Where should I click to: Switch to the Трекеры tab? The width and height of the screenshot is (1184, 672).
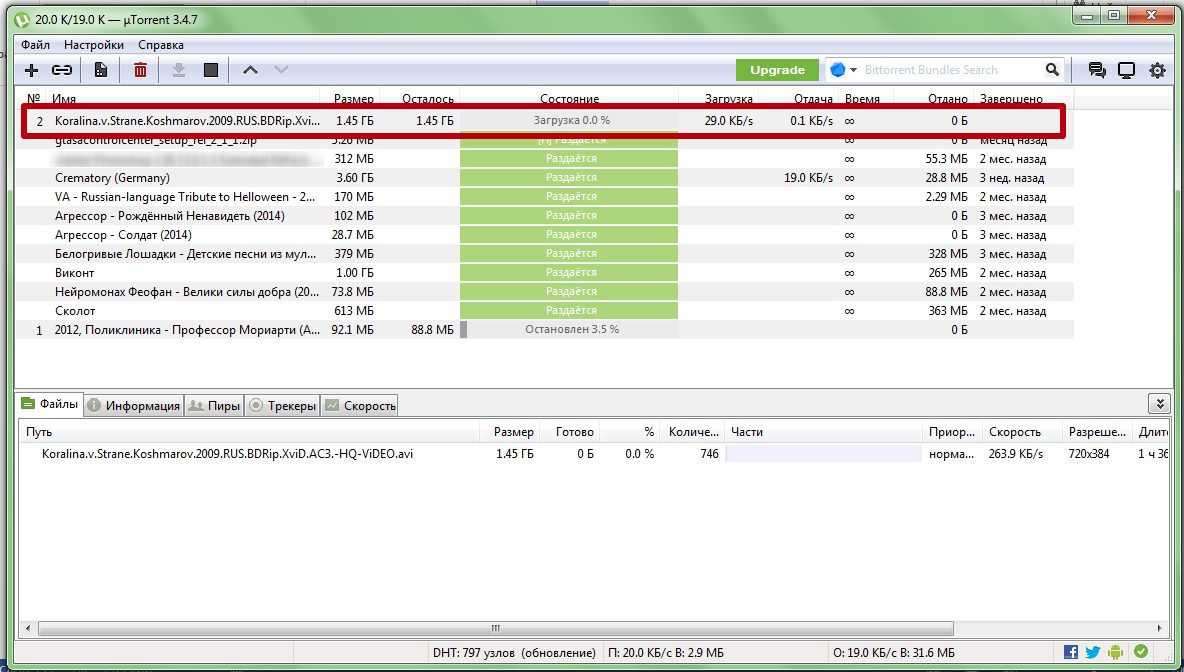click(282, 405)
